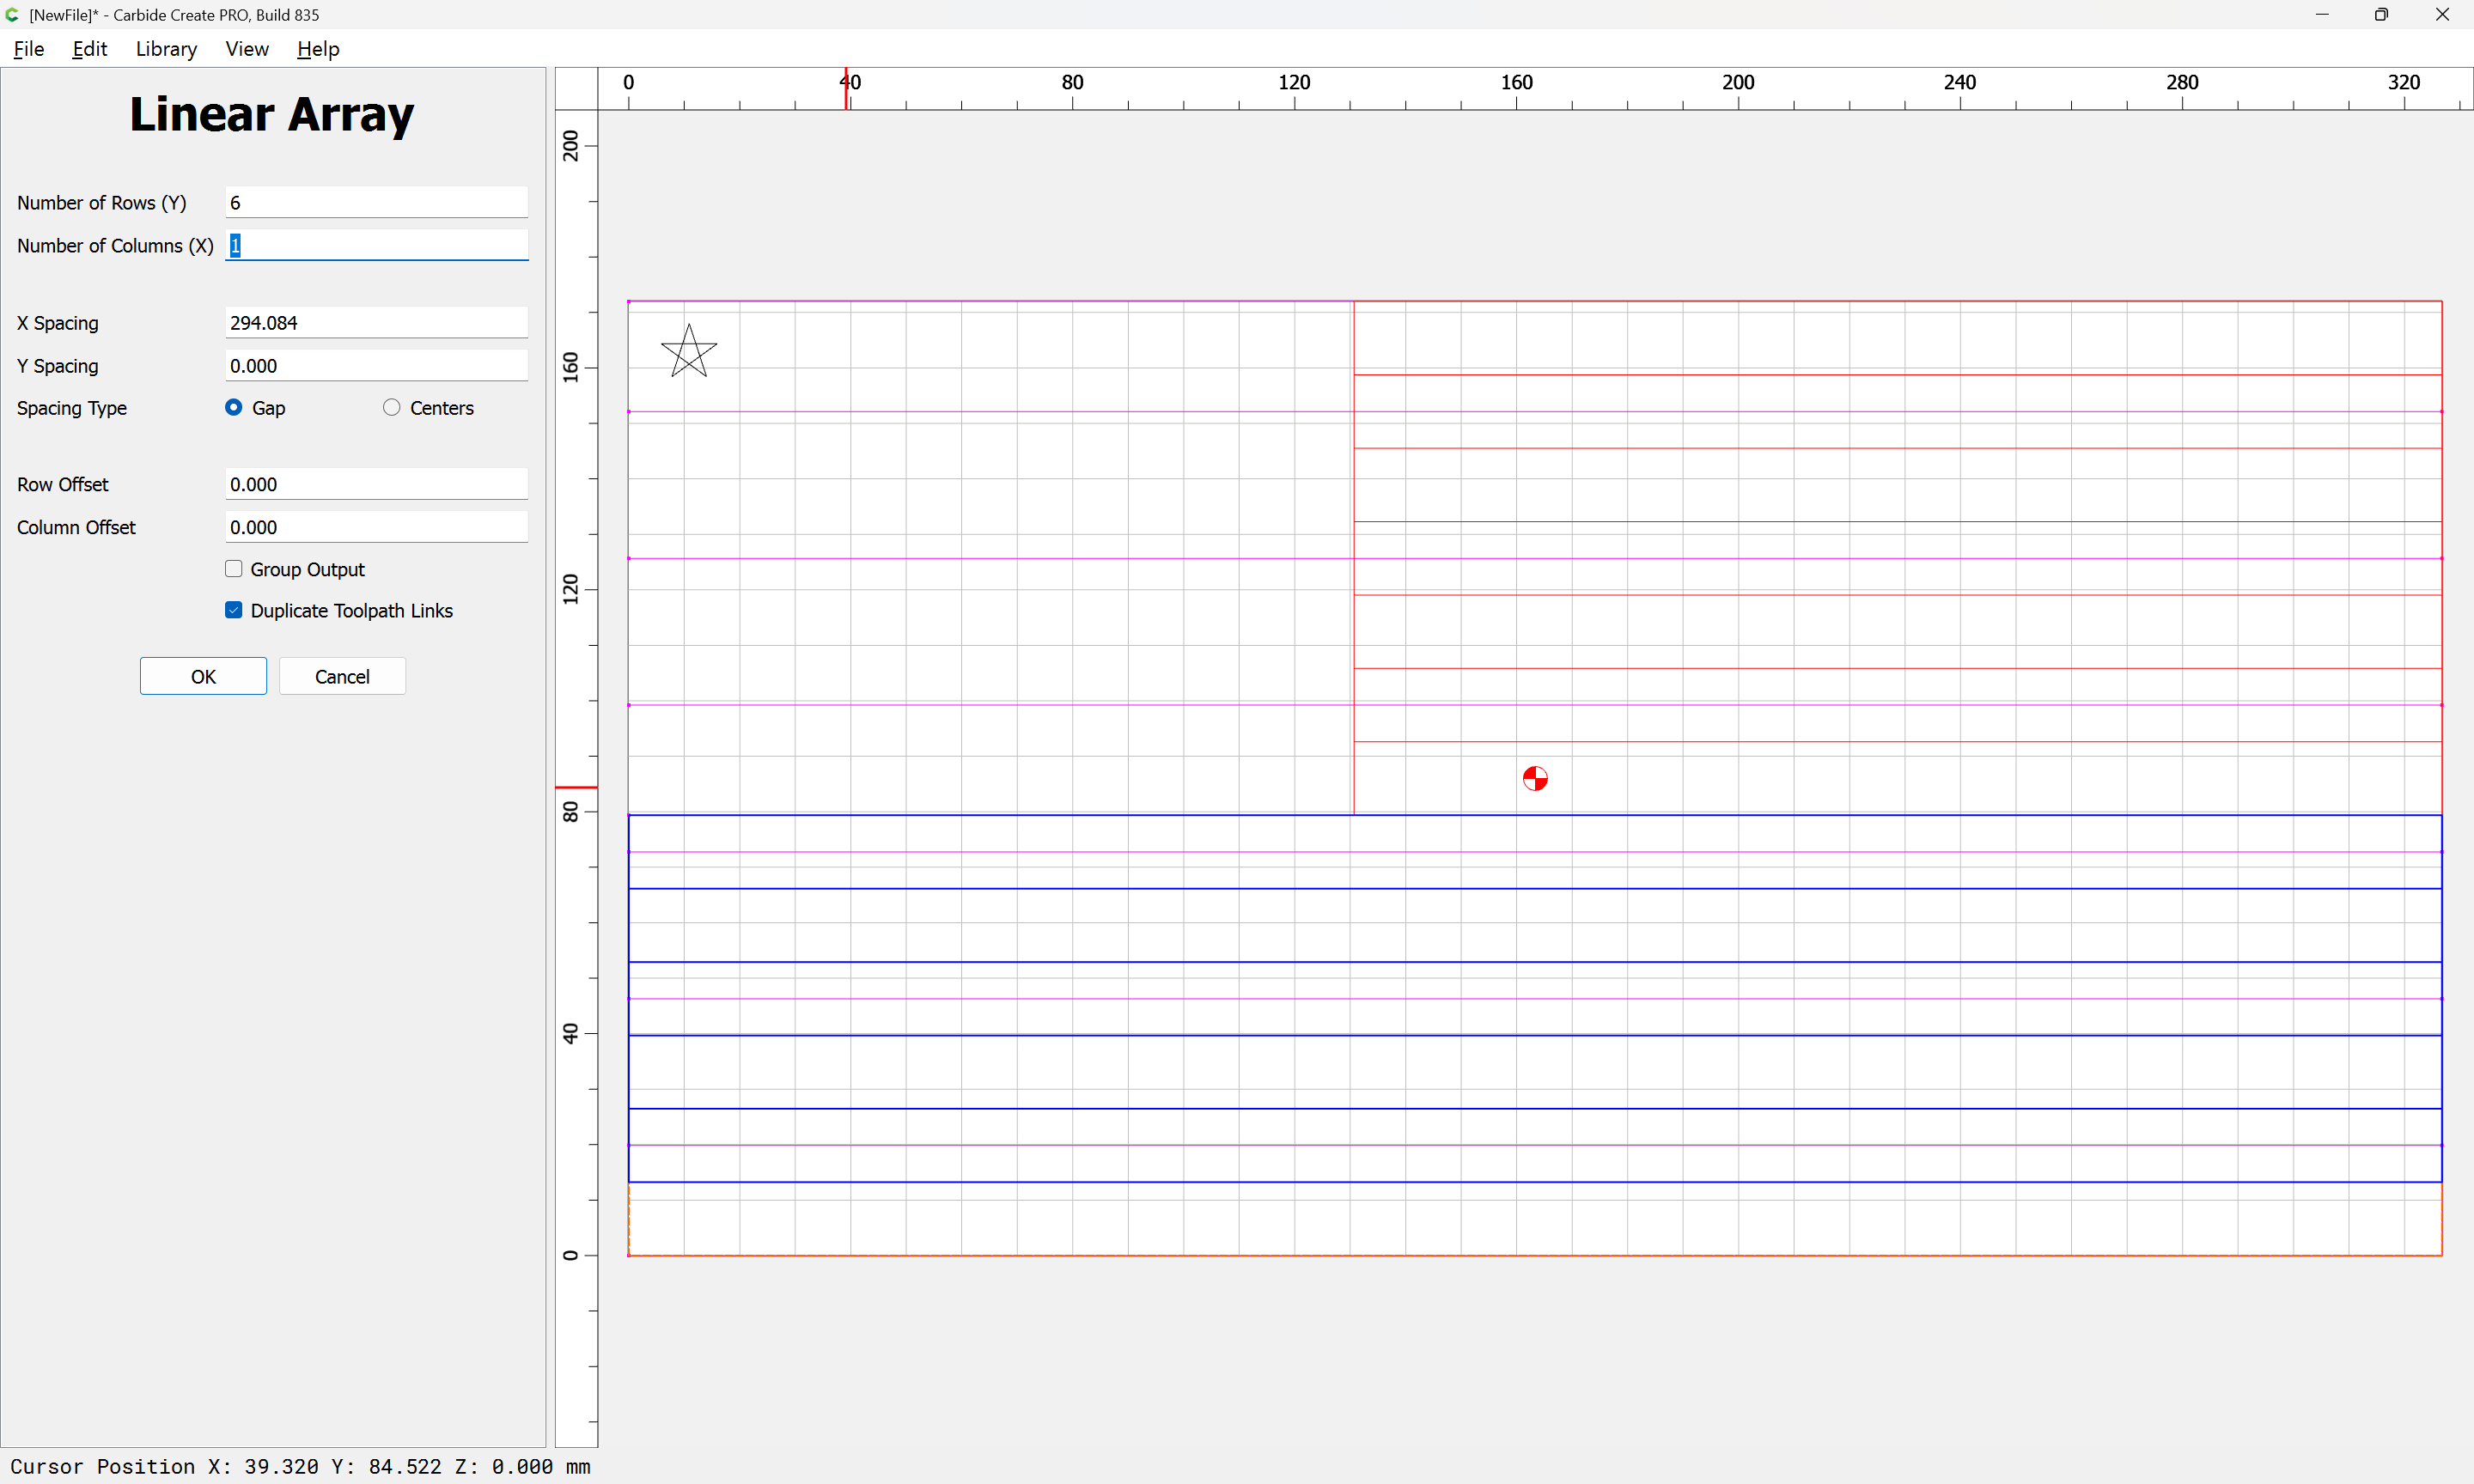Uncheck Duplicate Toolpath Links
Image resolution: width=2474 pixels, height=1484 pixels.
234,610
